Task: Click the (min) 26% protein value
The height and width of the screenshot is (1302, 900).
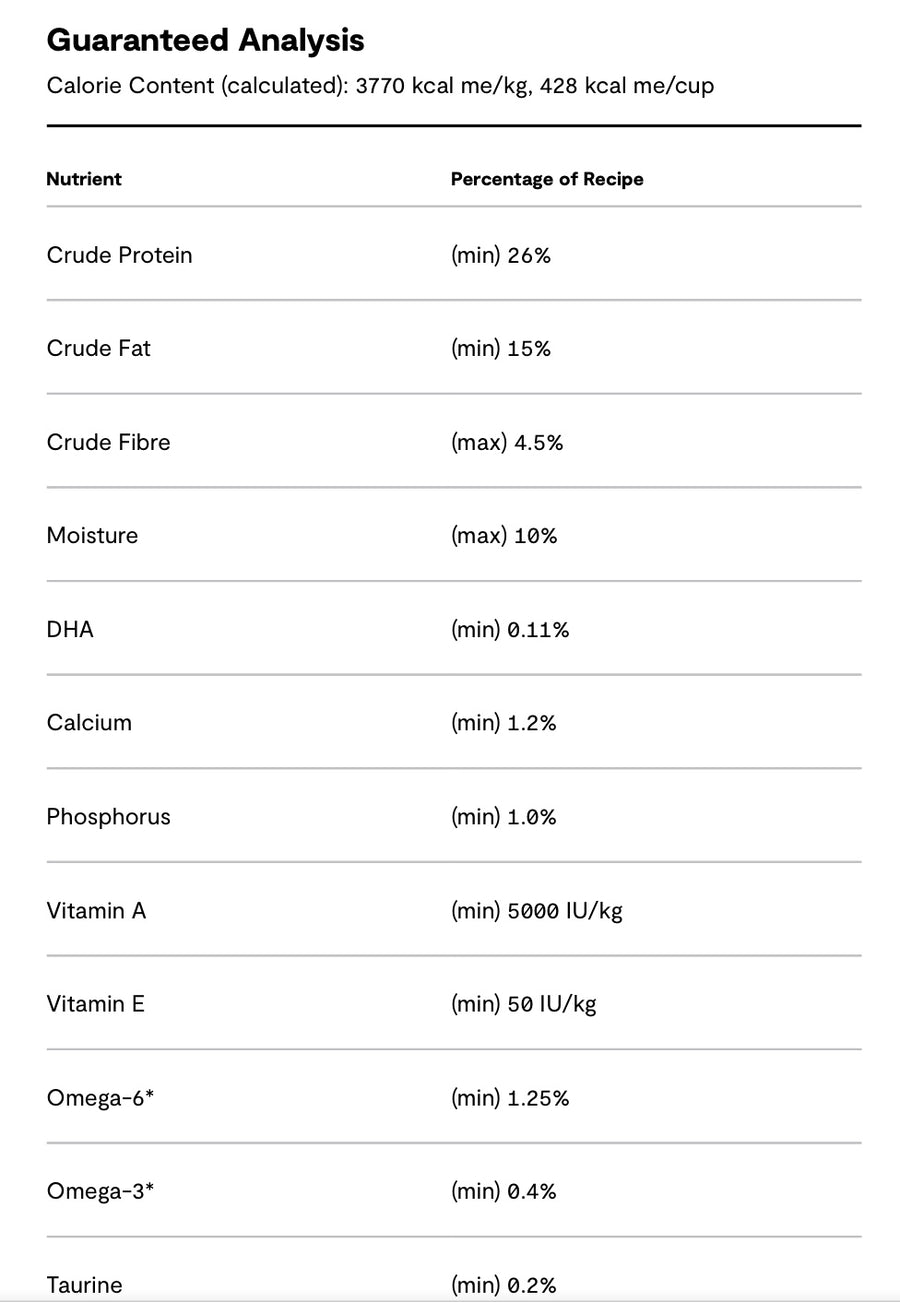Action: (x=500, y=255)
